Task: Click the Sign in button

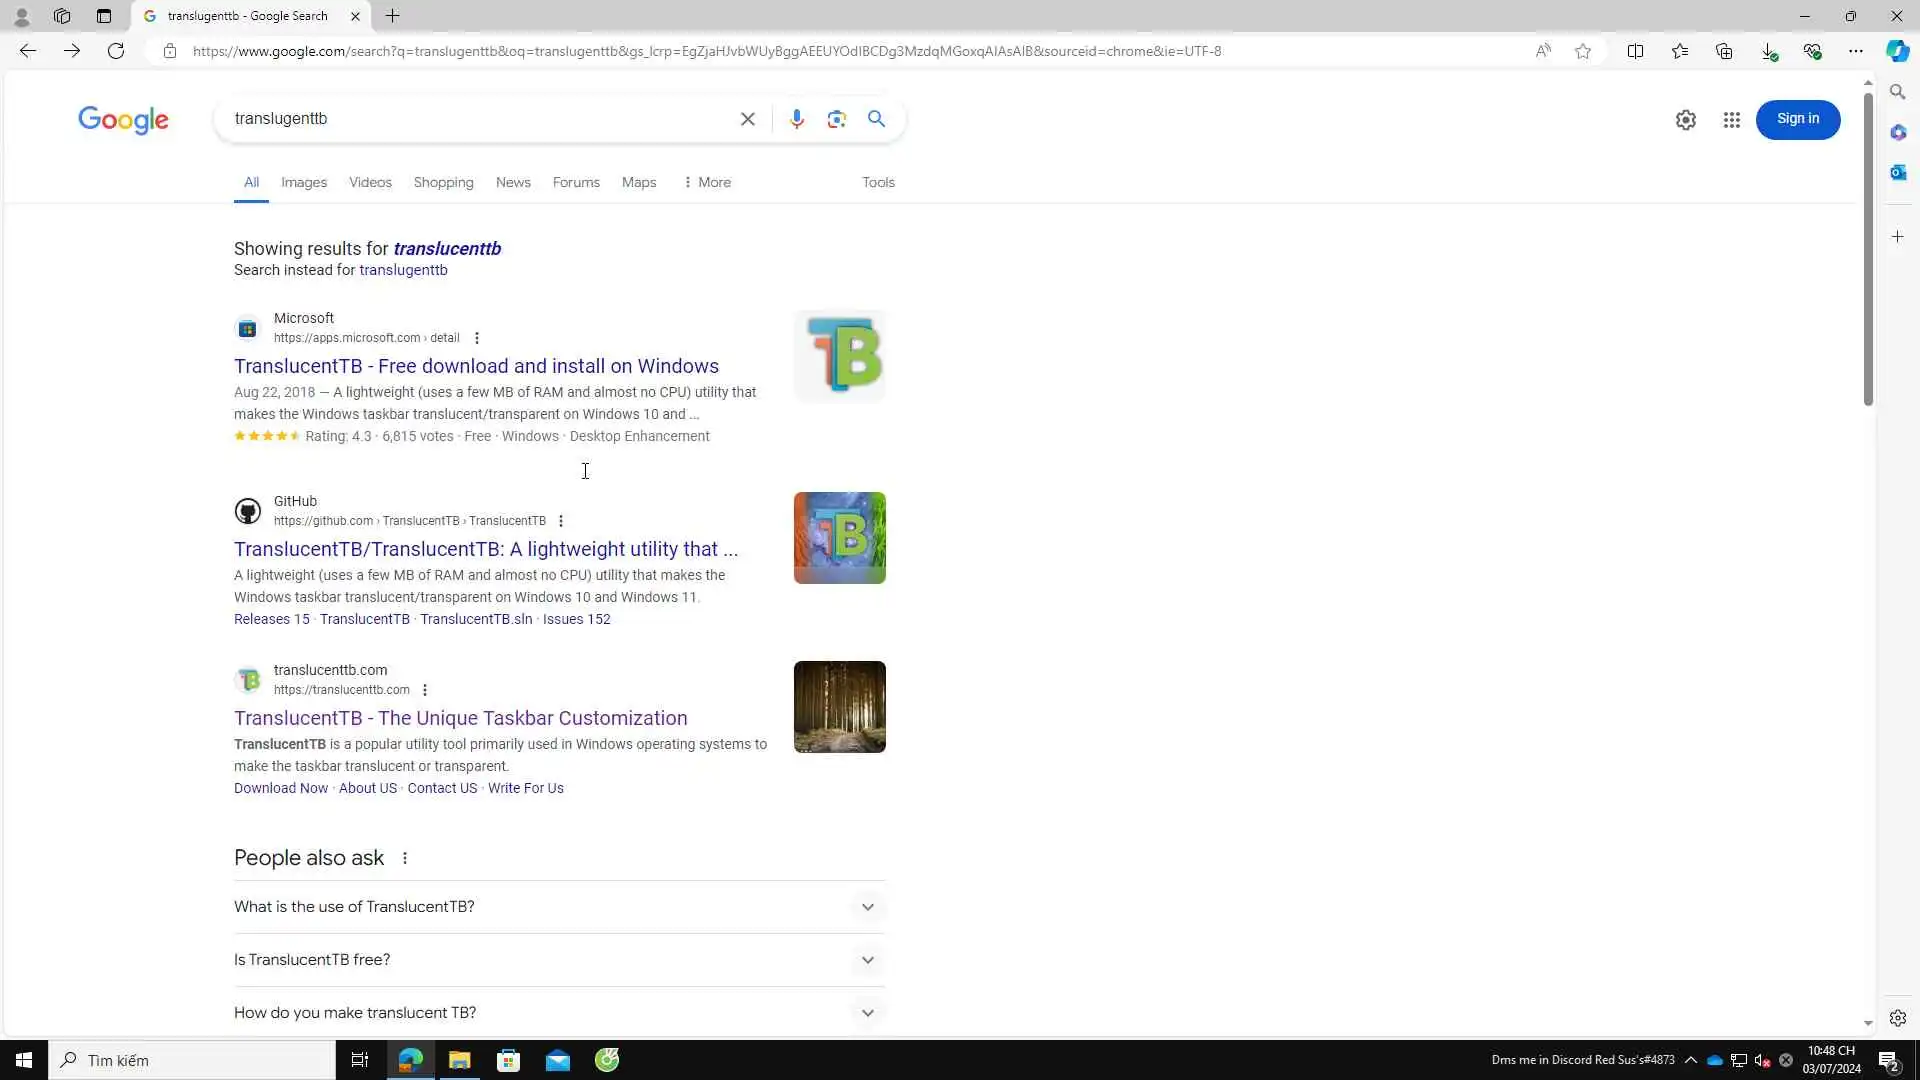Action: click(1797, 119)
